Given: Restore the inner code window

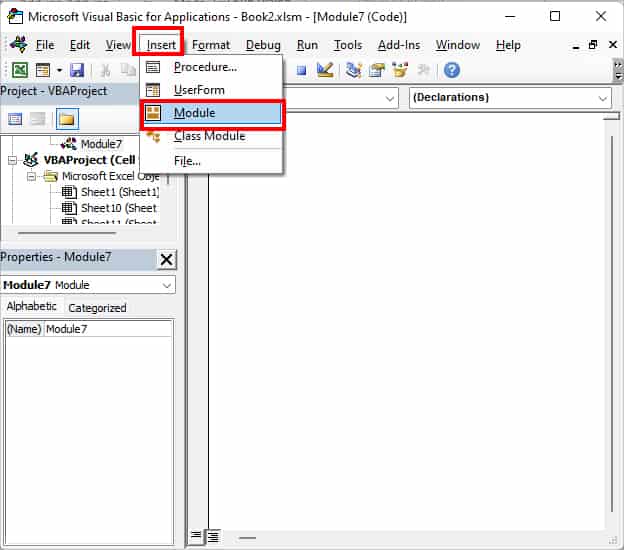Looking at the screenshot, I should click(593, 45).
